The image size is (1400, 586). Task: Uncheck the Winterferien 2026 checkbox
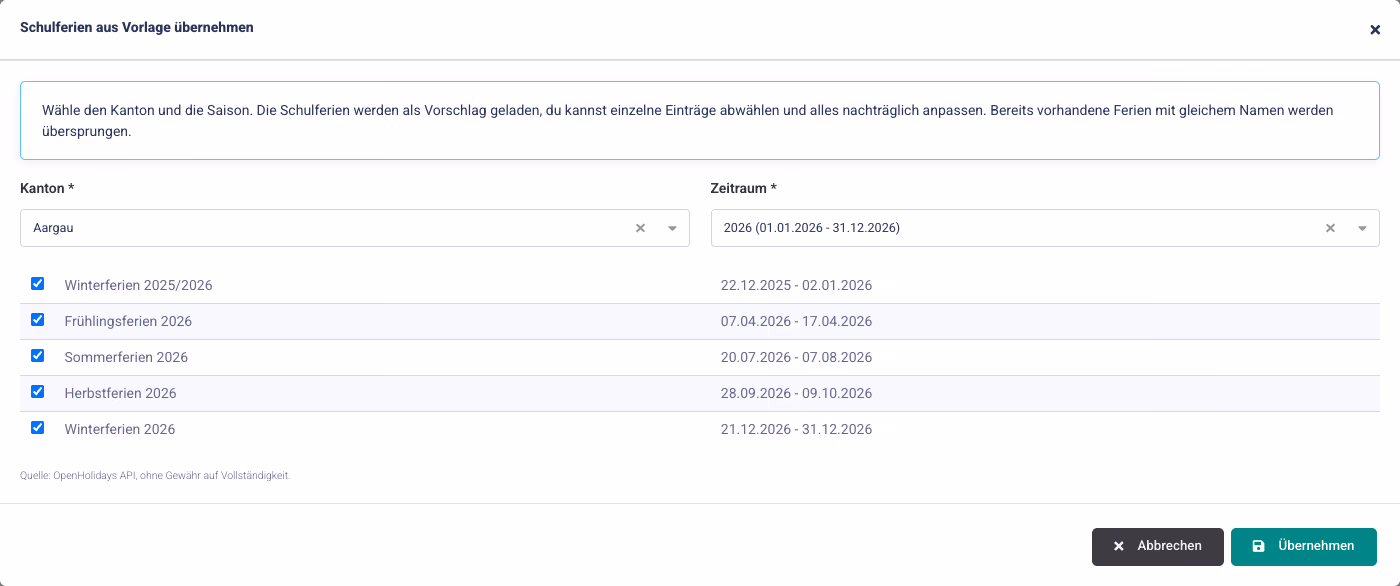click(38, 428)
